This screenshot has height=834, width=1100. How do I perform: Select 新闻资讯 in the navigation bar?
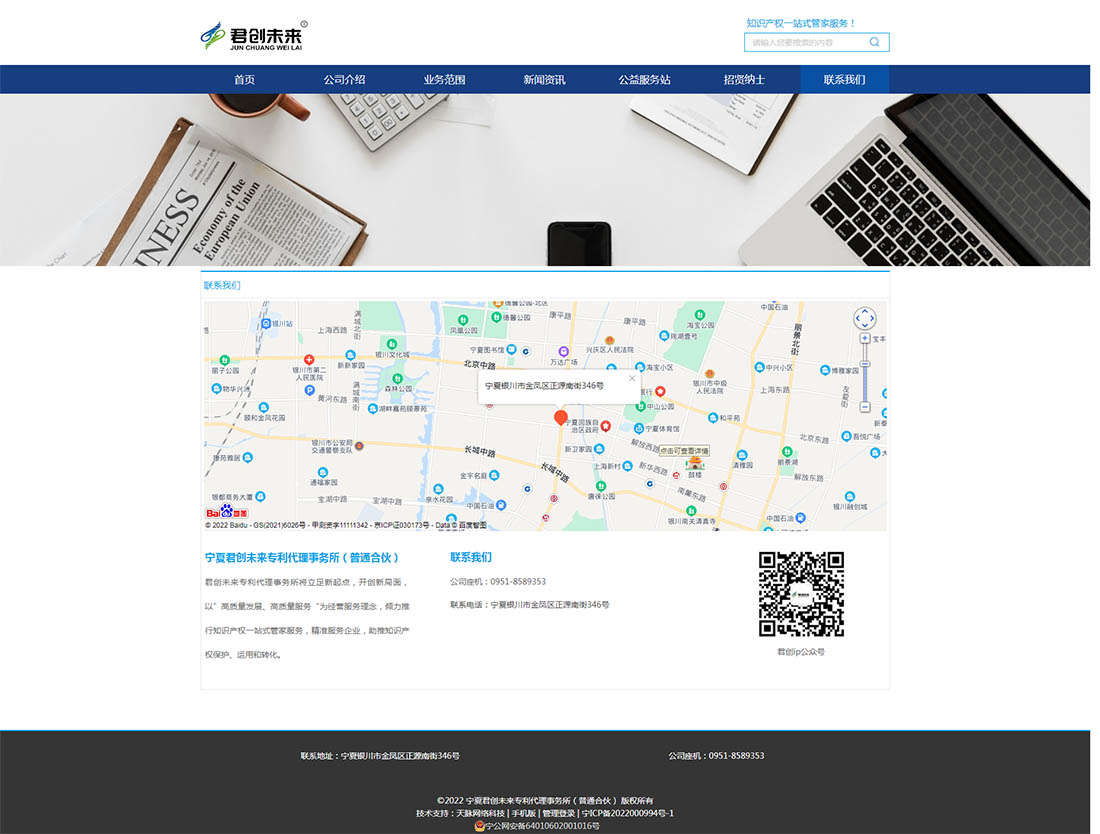click(544, 80)
